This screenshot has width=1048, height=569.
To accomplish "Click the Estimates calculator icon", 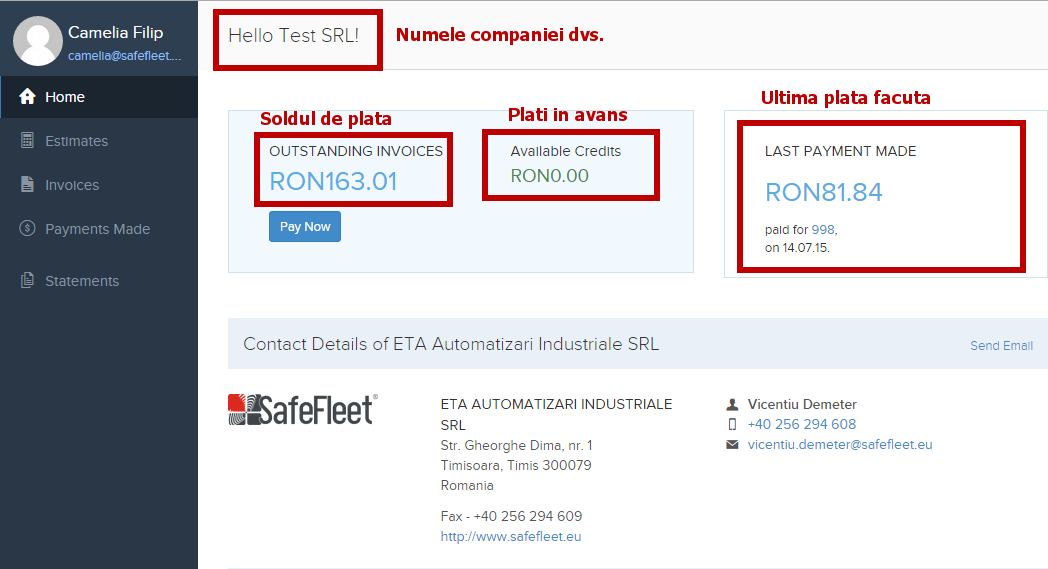I will pyautogui.click(x=28, y=141).
